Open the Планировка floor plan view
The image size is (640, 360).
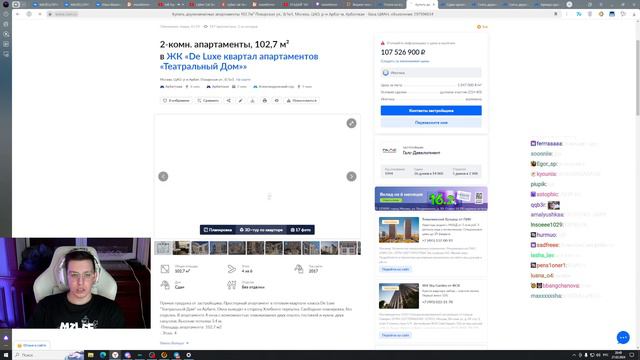click(x=218, y=230)
